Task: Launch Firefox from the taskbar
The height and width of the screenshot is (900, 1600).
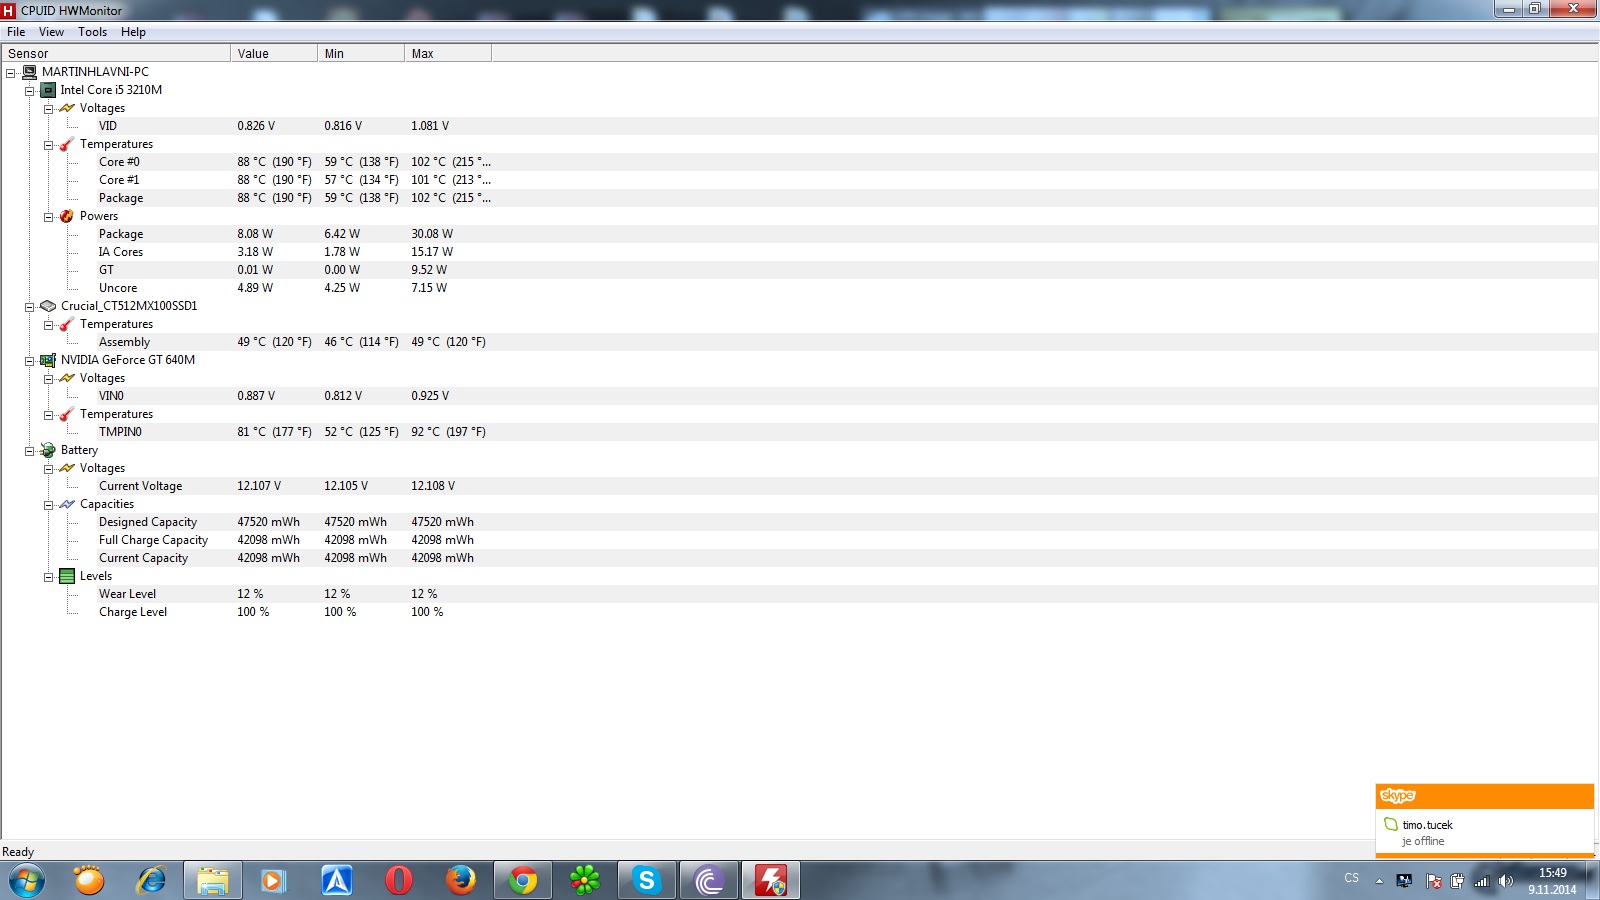Action: click(460, 881)
